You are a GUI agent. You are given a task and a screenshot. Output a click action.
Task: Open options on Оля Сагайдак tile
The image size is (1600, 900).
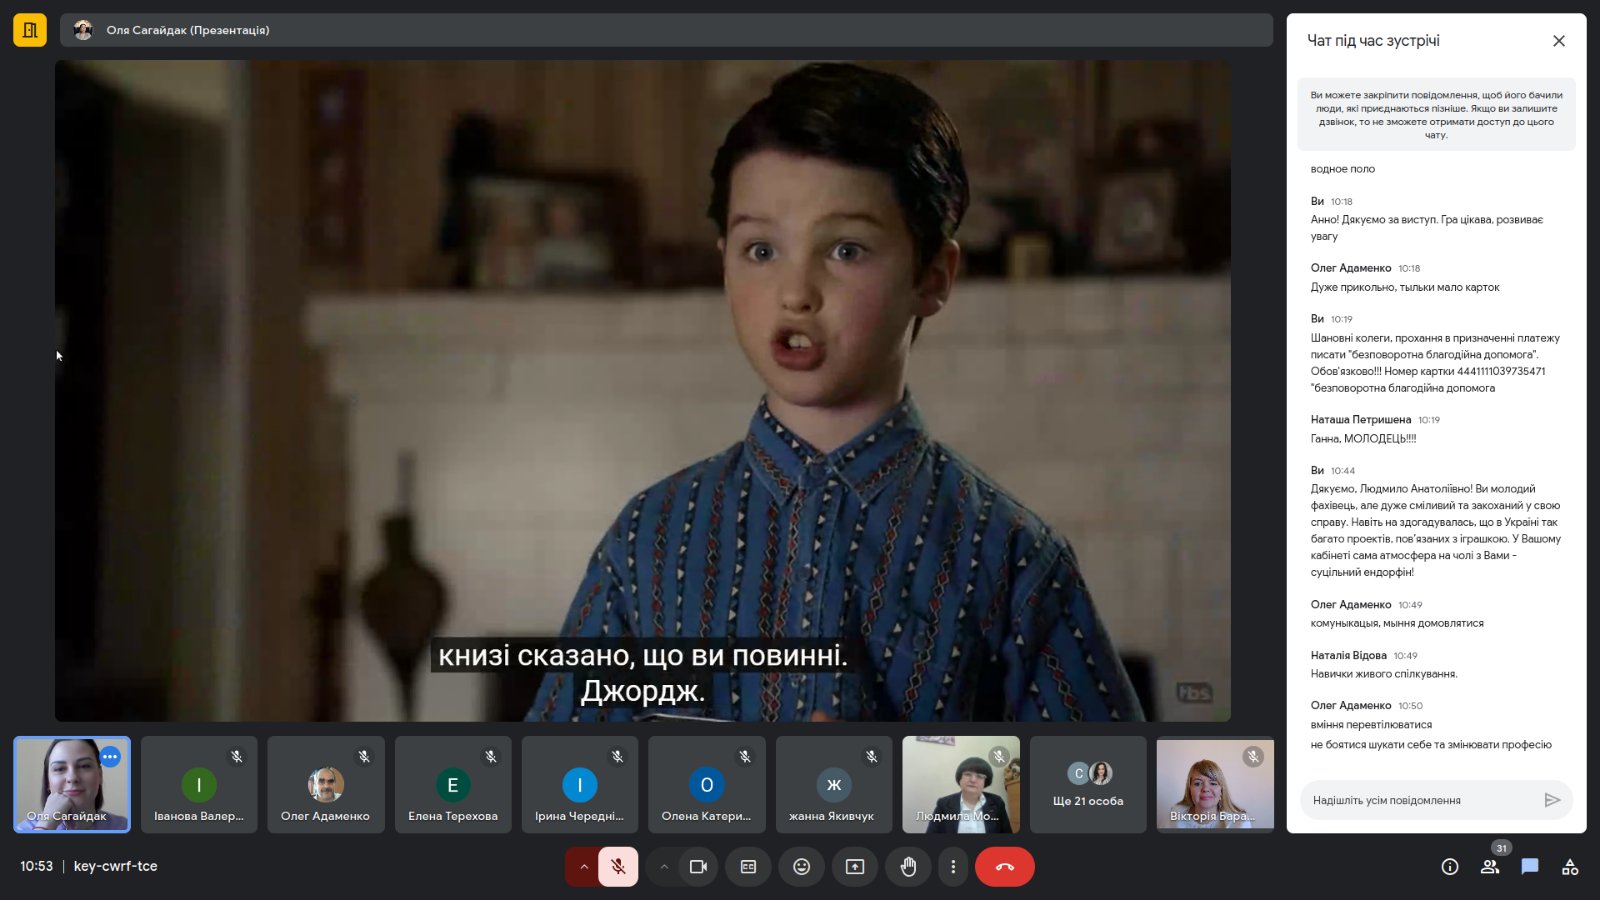tap(110, 757)
